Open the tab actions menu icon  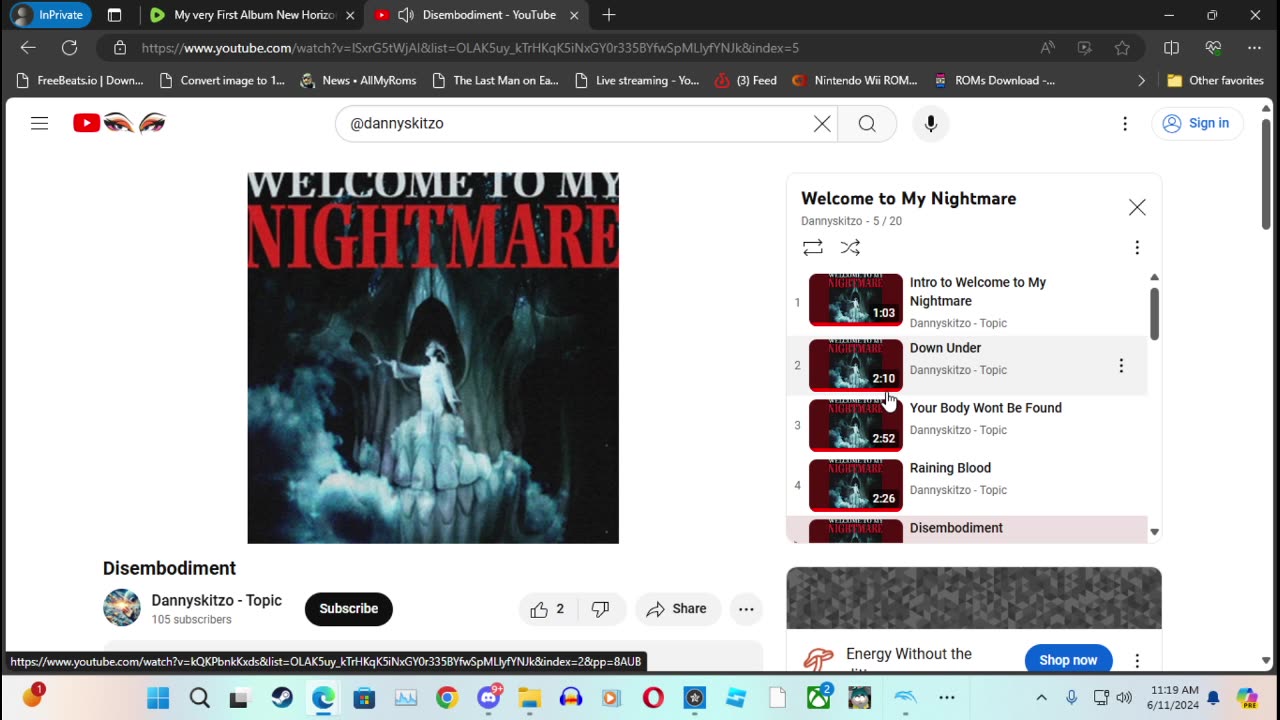coord(114,15)
